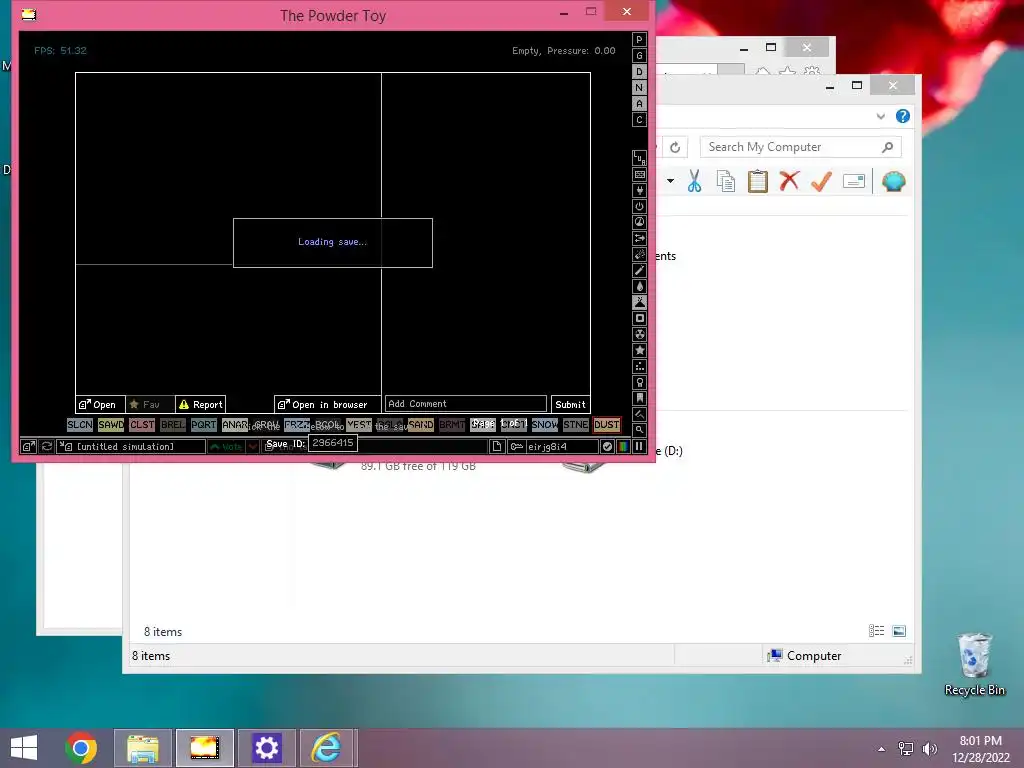Submit the comment
1024x768 pixels.
[x=570, y=404]
